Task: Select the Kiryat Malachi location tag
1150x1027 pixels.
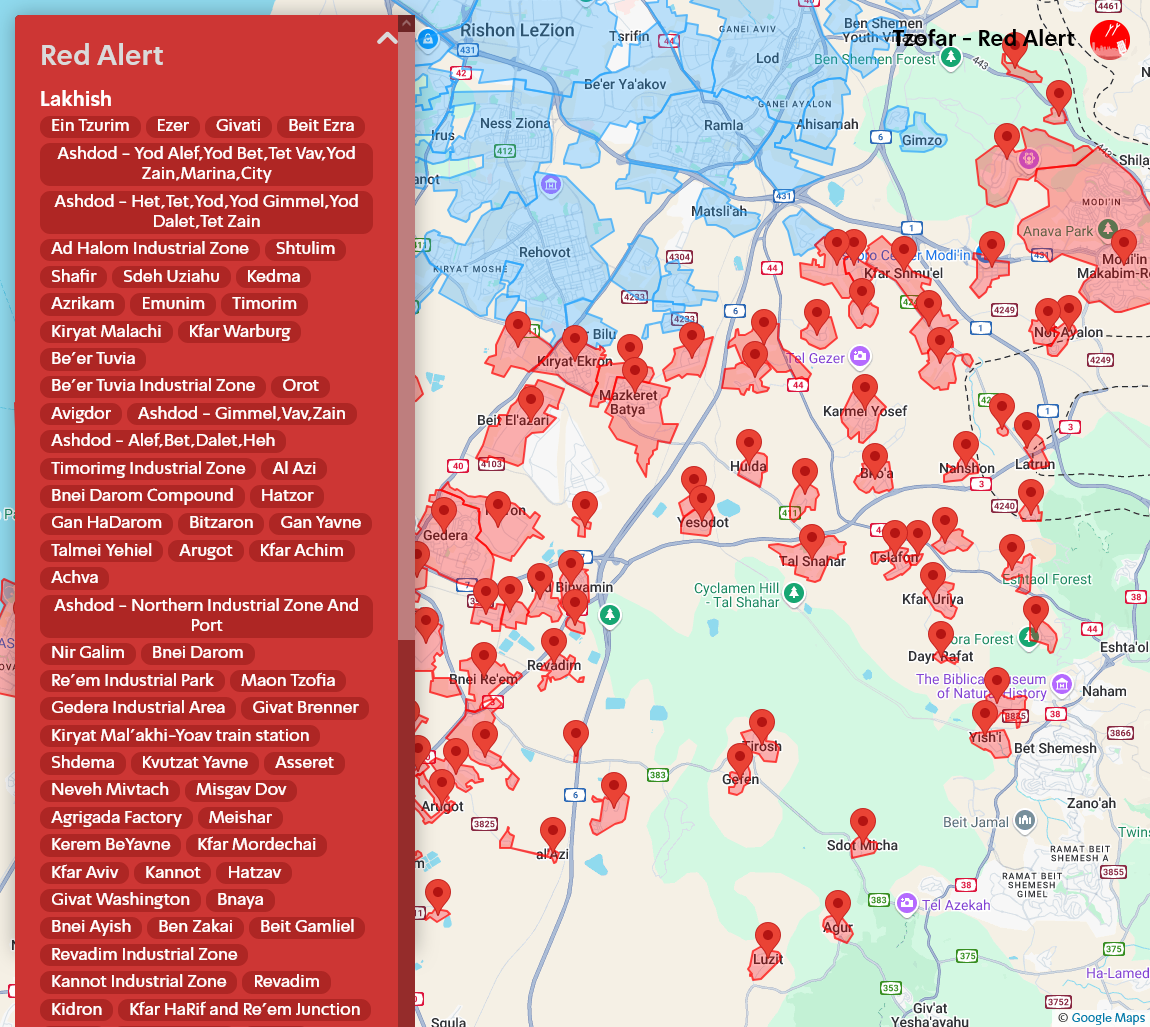Action: pos(106,332)
